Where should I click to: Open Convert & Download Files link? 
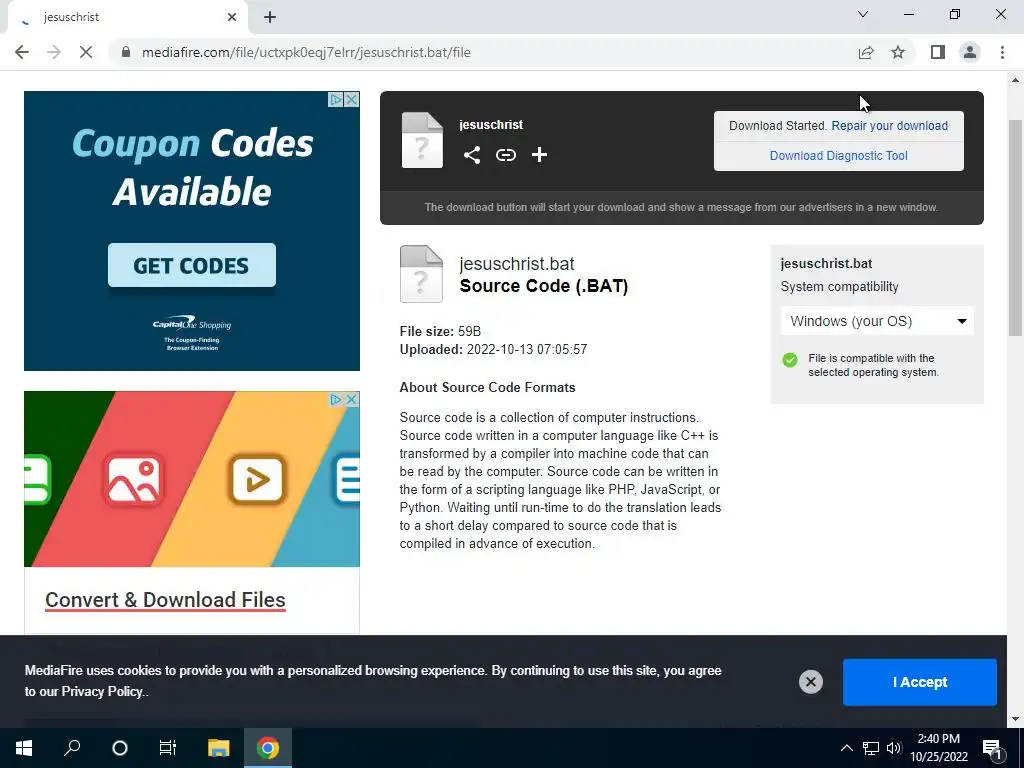point(165,600)
